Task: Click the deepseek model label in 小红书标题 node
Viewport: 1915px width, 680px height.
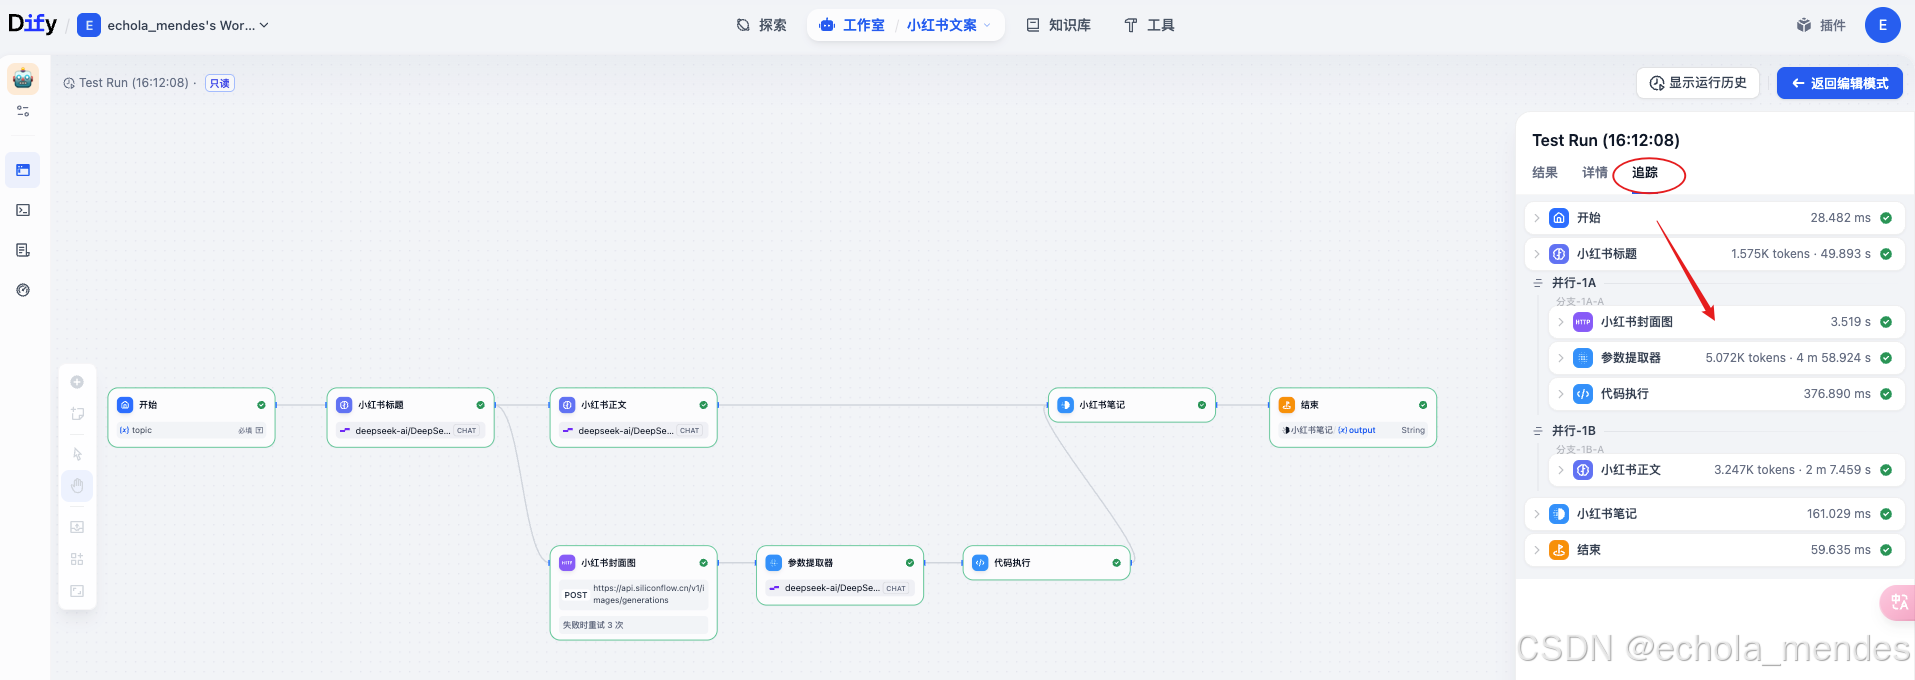Action: [403, 431]
